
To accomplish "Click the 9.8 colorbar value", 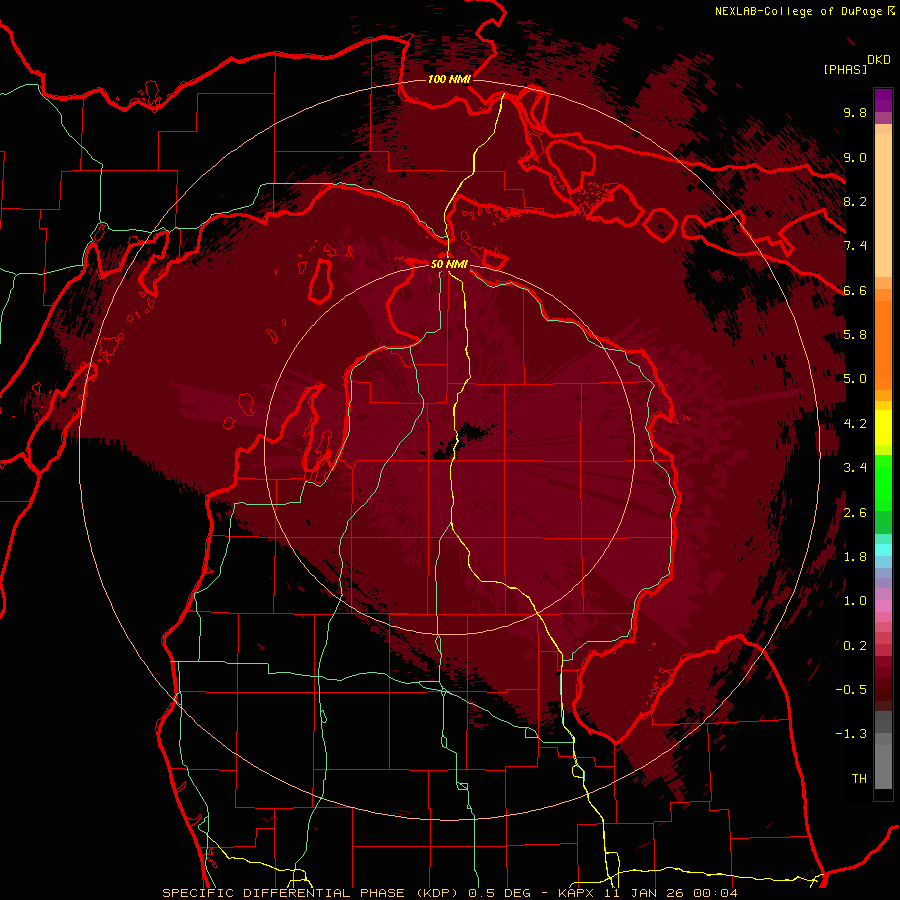I will (x=855, y=112).
